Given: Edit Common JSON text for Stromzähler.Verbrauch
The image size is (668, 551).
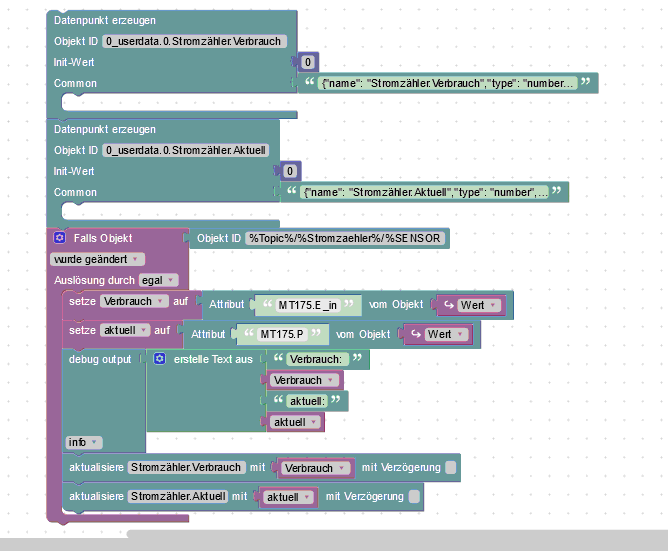Looking at the screenshot, I should pos(447,83).
